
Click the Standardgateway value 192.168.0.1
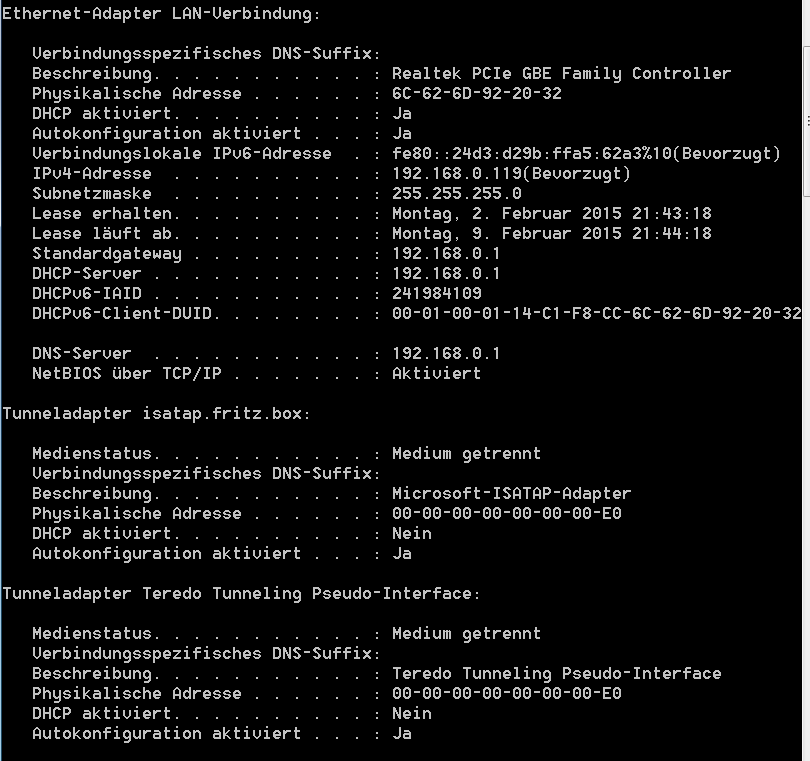(x=446, y=254)
